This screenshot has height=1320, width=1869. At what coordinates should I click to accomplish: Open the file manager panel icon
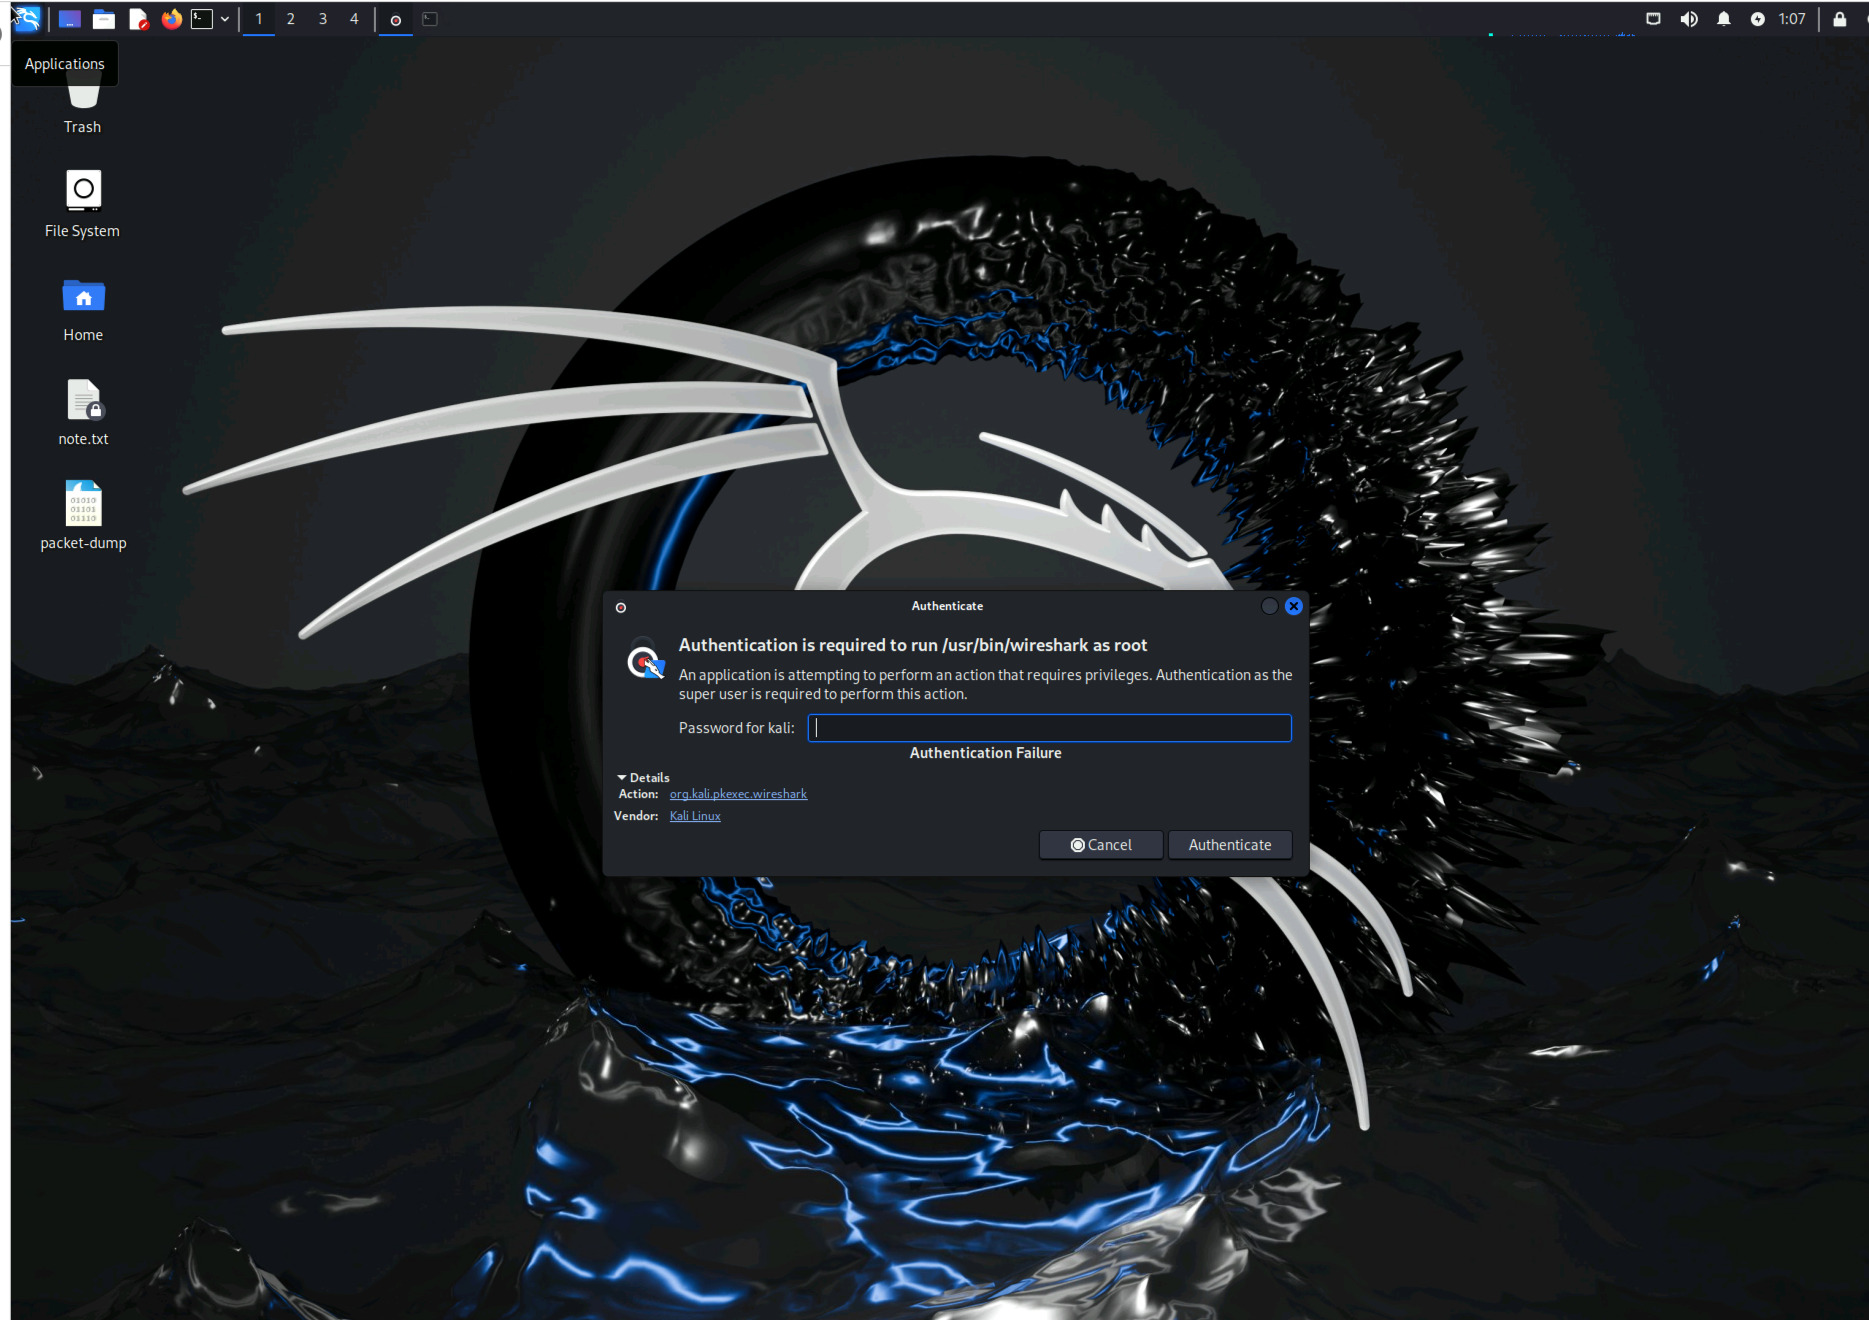click(x=104, y=19)
